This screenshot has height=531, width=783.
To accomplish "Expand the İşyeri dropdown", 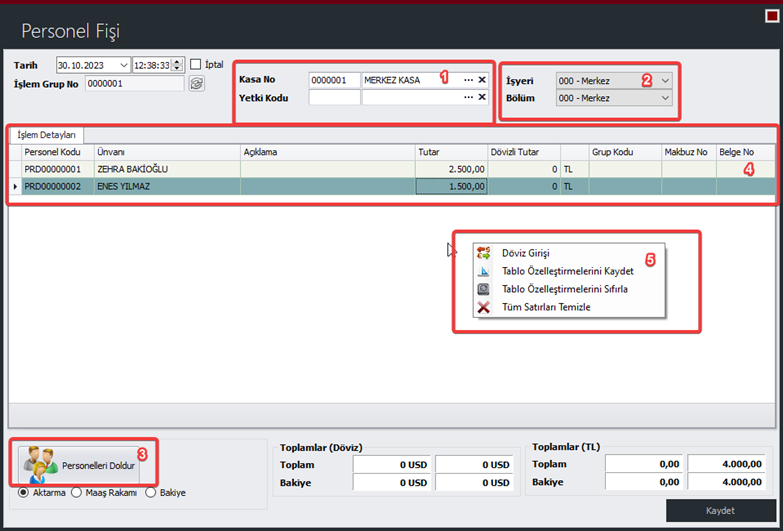I will click(x=665, y=80).
